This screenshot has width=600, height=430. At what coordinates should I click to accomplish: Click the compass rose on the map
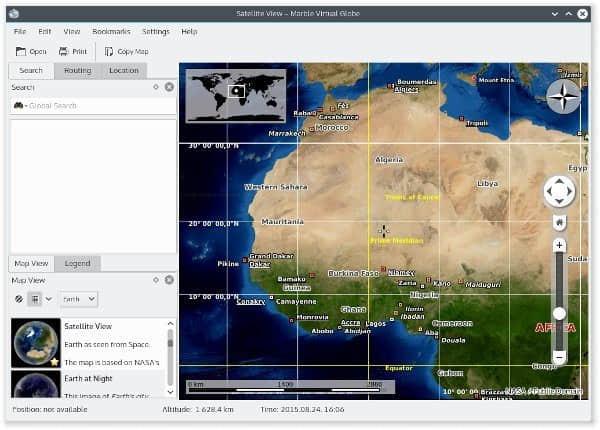pos(563,97)
